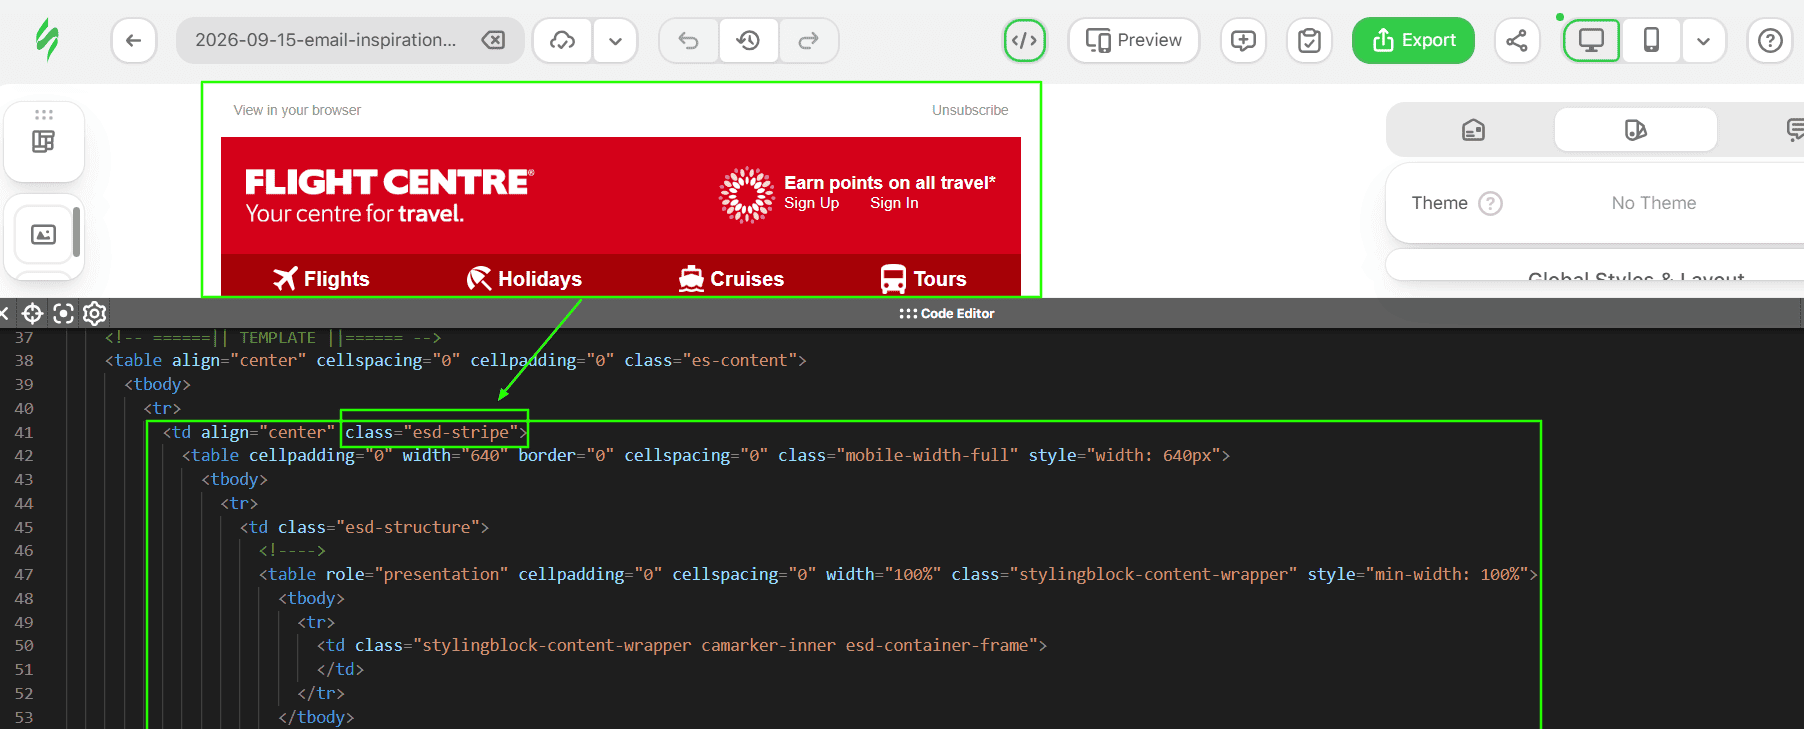Click the Stripo logo icon
This screenshot has height=729, width=1804.
coord(47,40)
